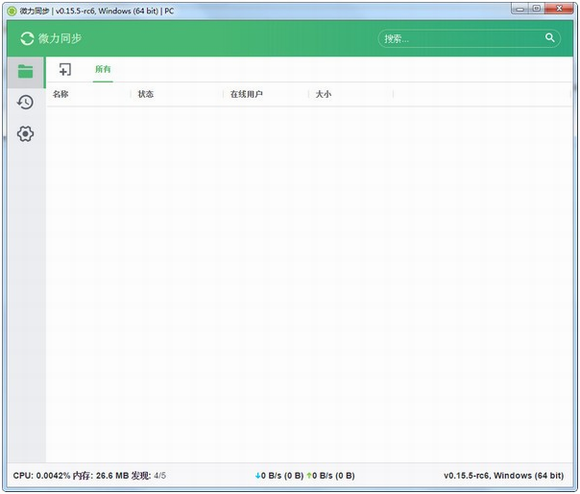580x494 pixels.
Task: Open the folders view in sidebar
Action: tap(26, 72)
